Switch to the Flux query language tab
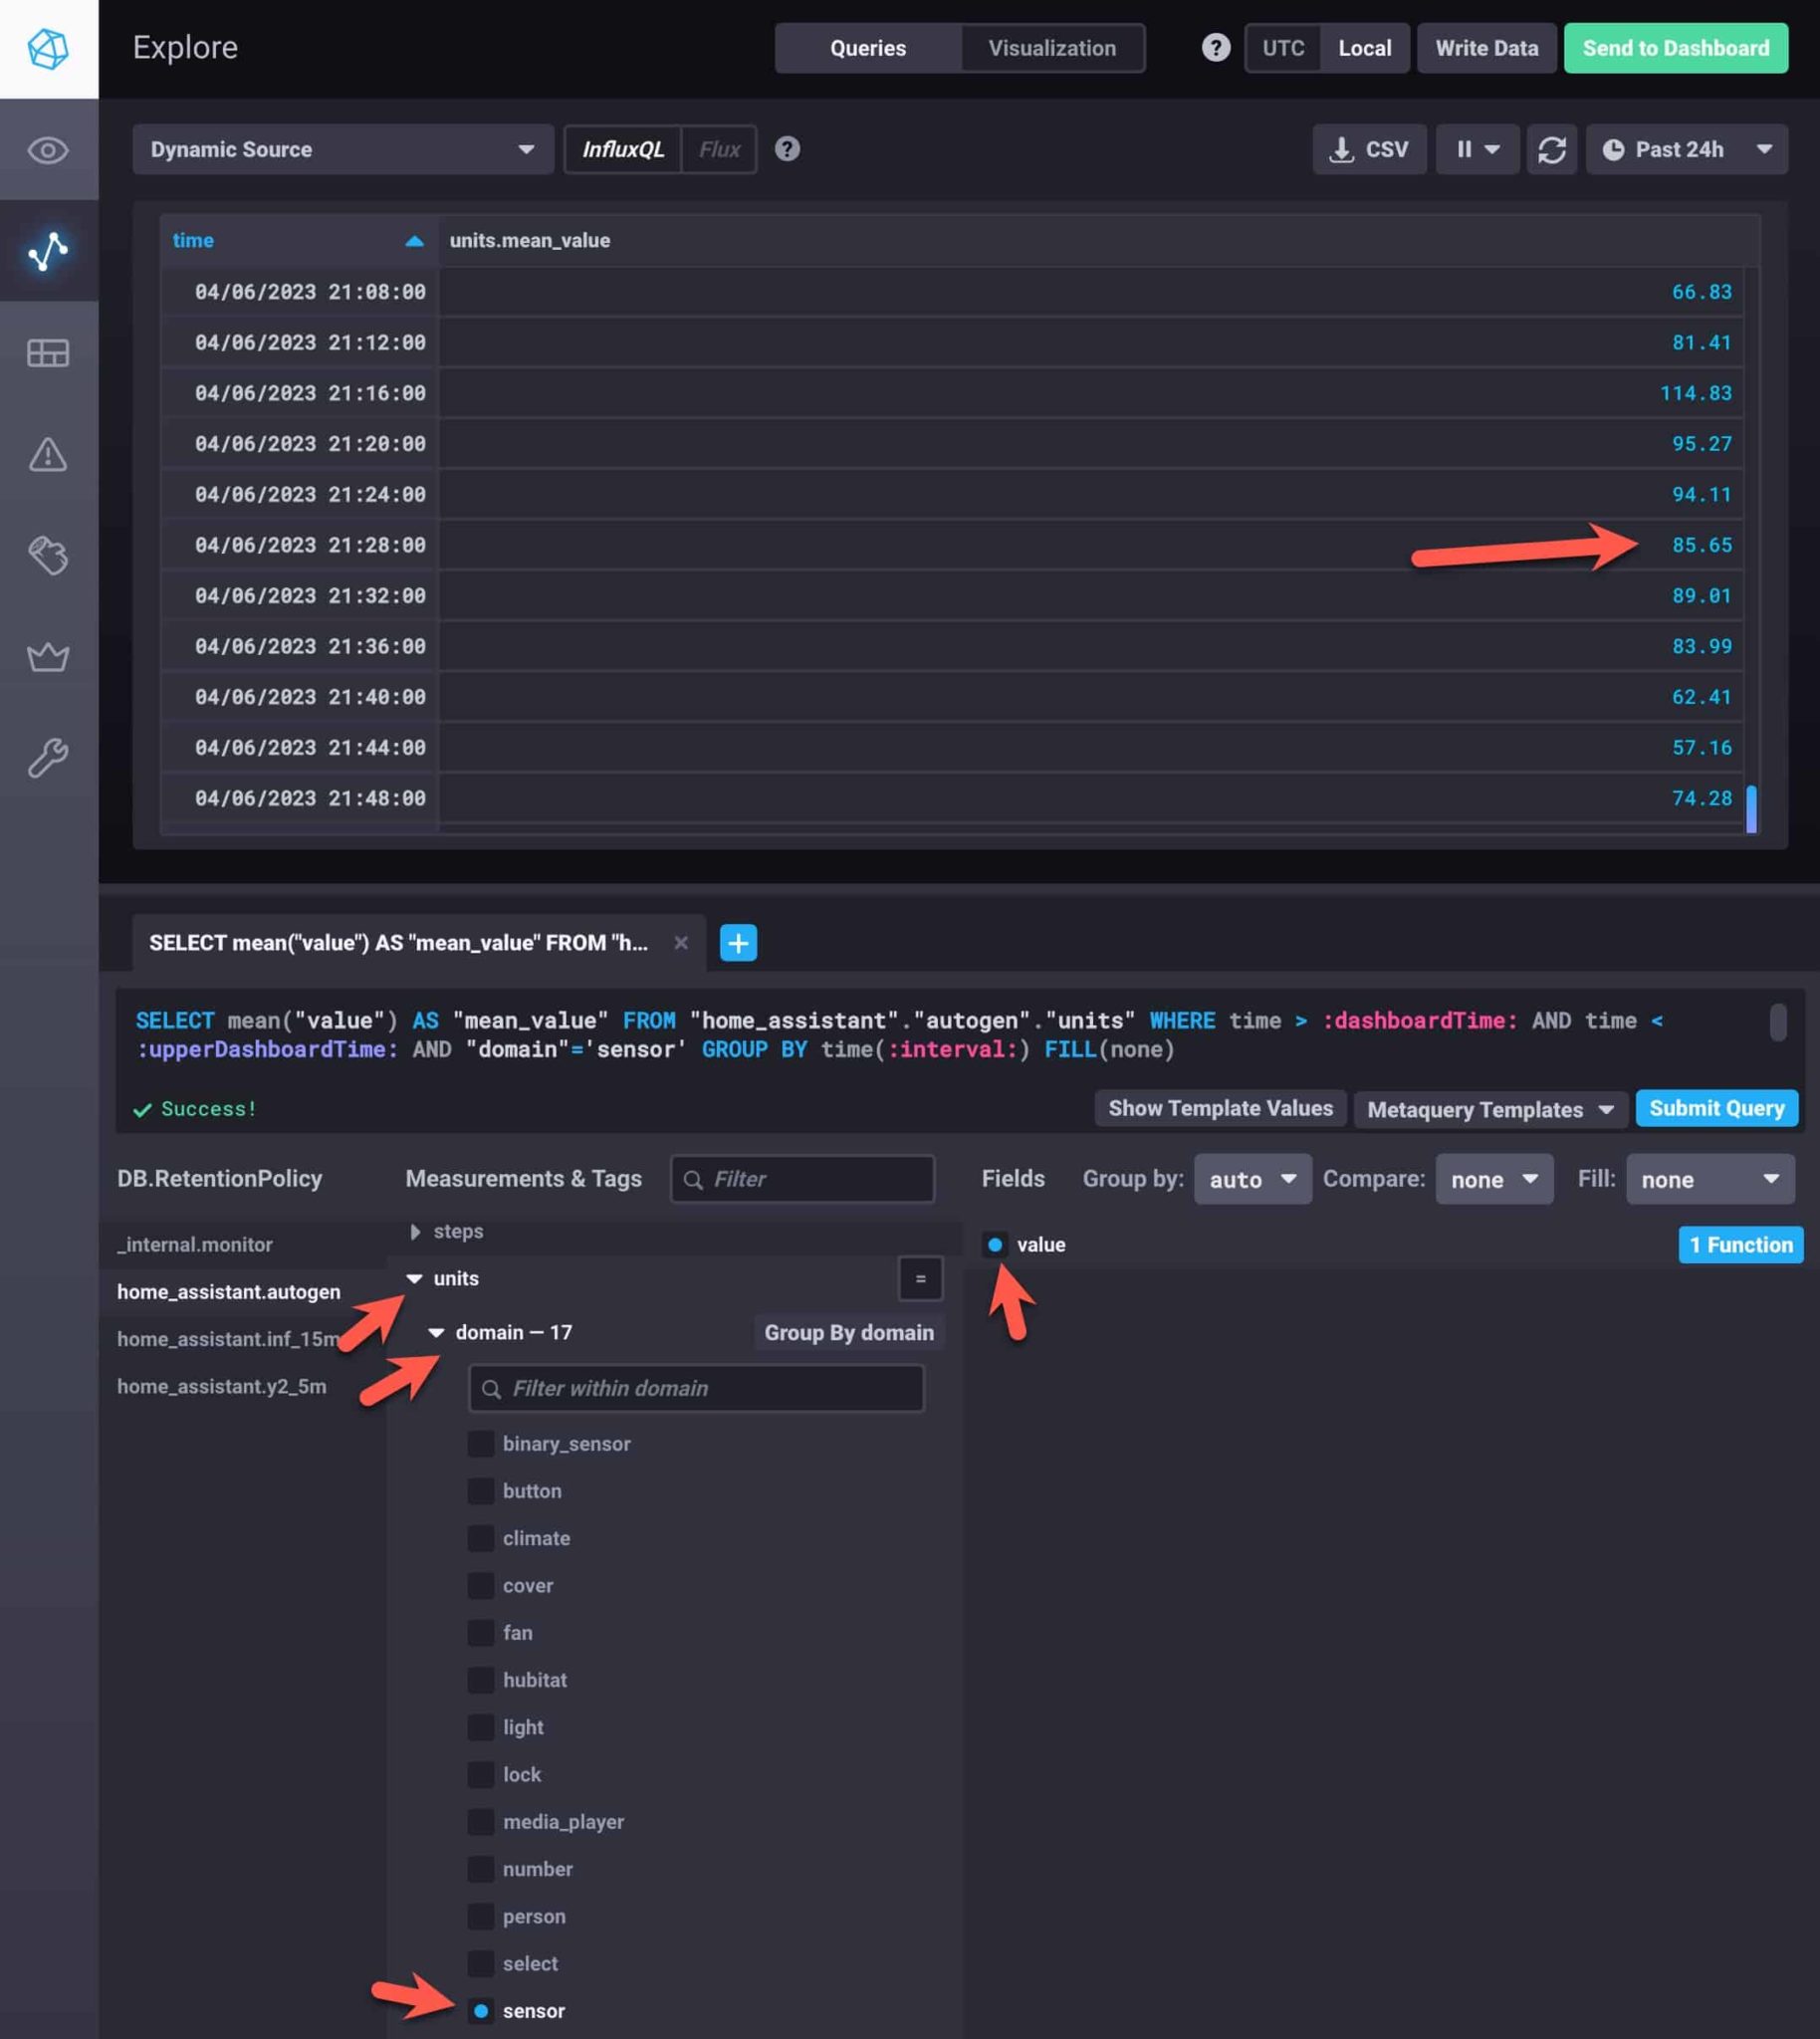 [718, 149]
